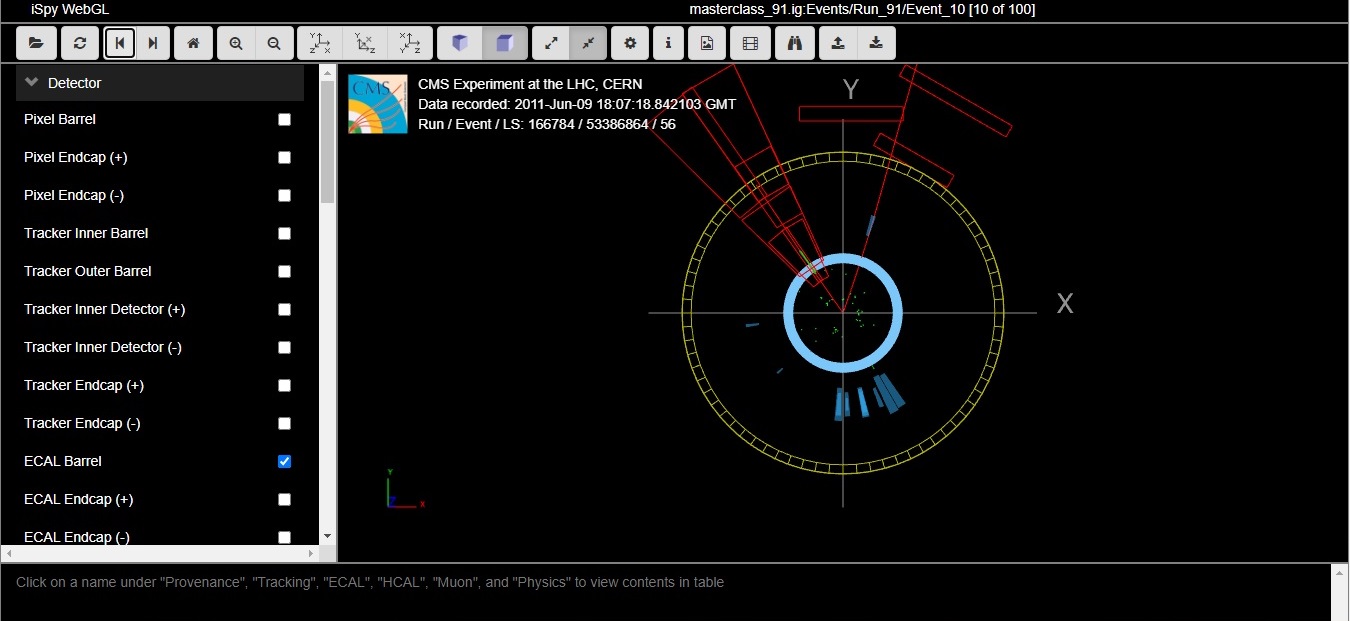Enable Pixel Barrel checkbox
Viewport: 1350px width, 621px height.
[x=284, y=120]
